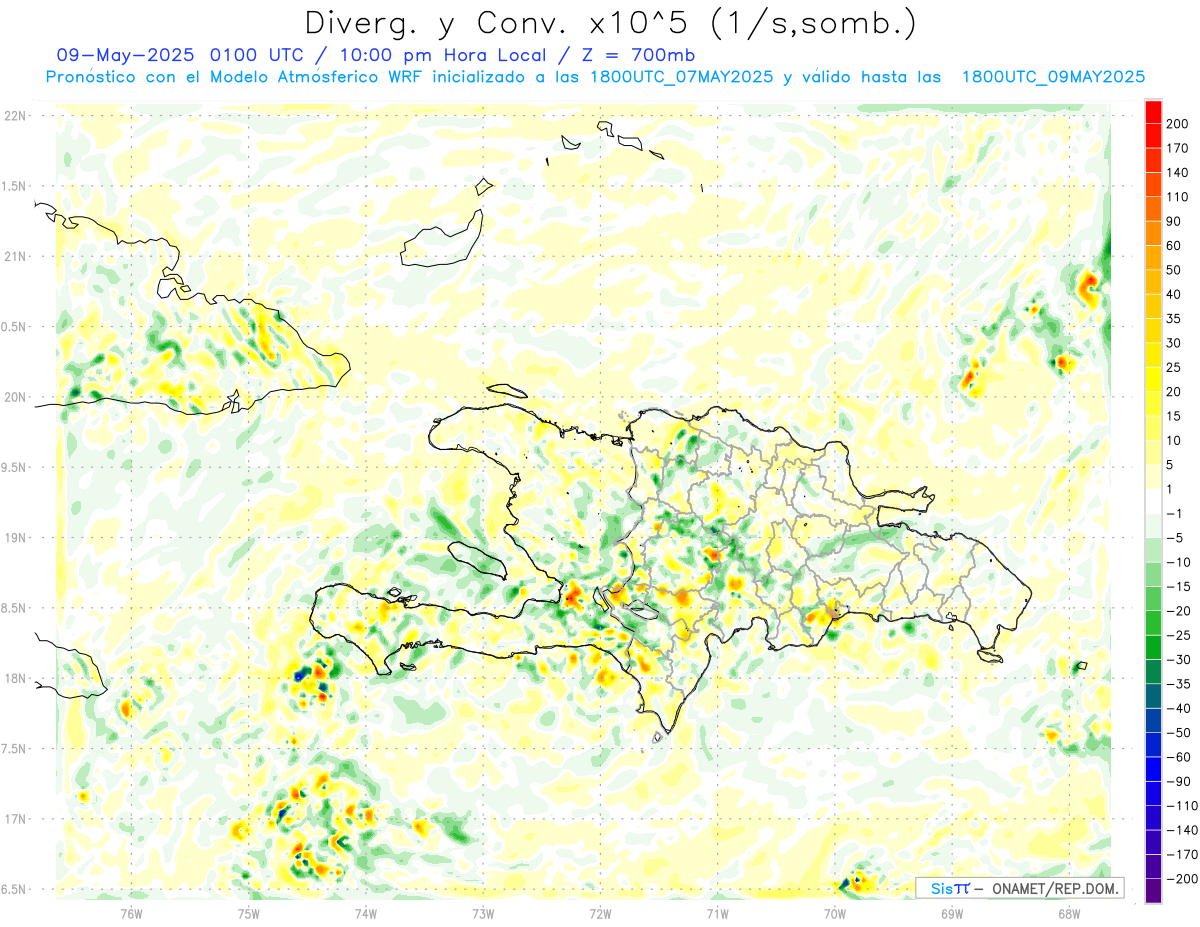1200x927 pixels.
Task: Click the positive colorbar label "15"
Action: (x=1174, y=416)
